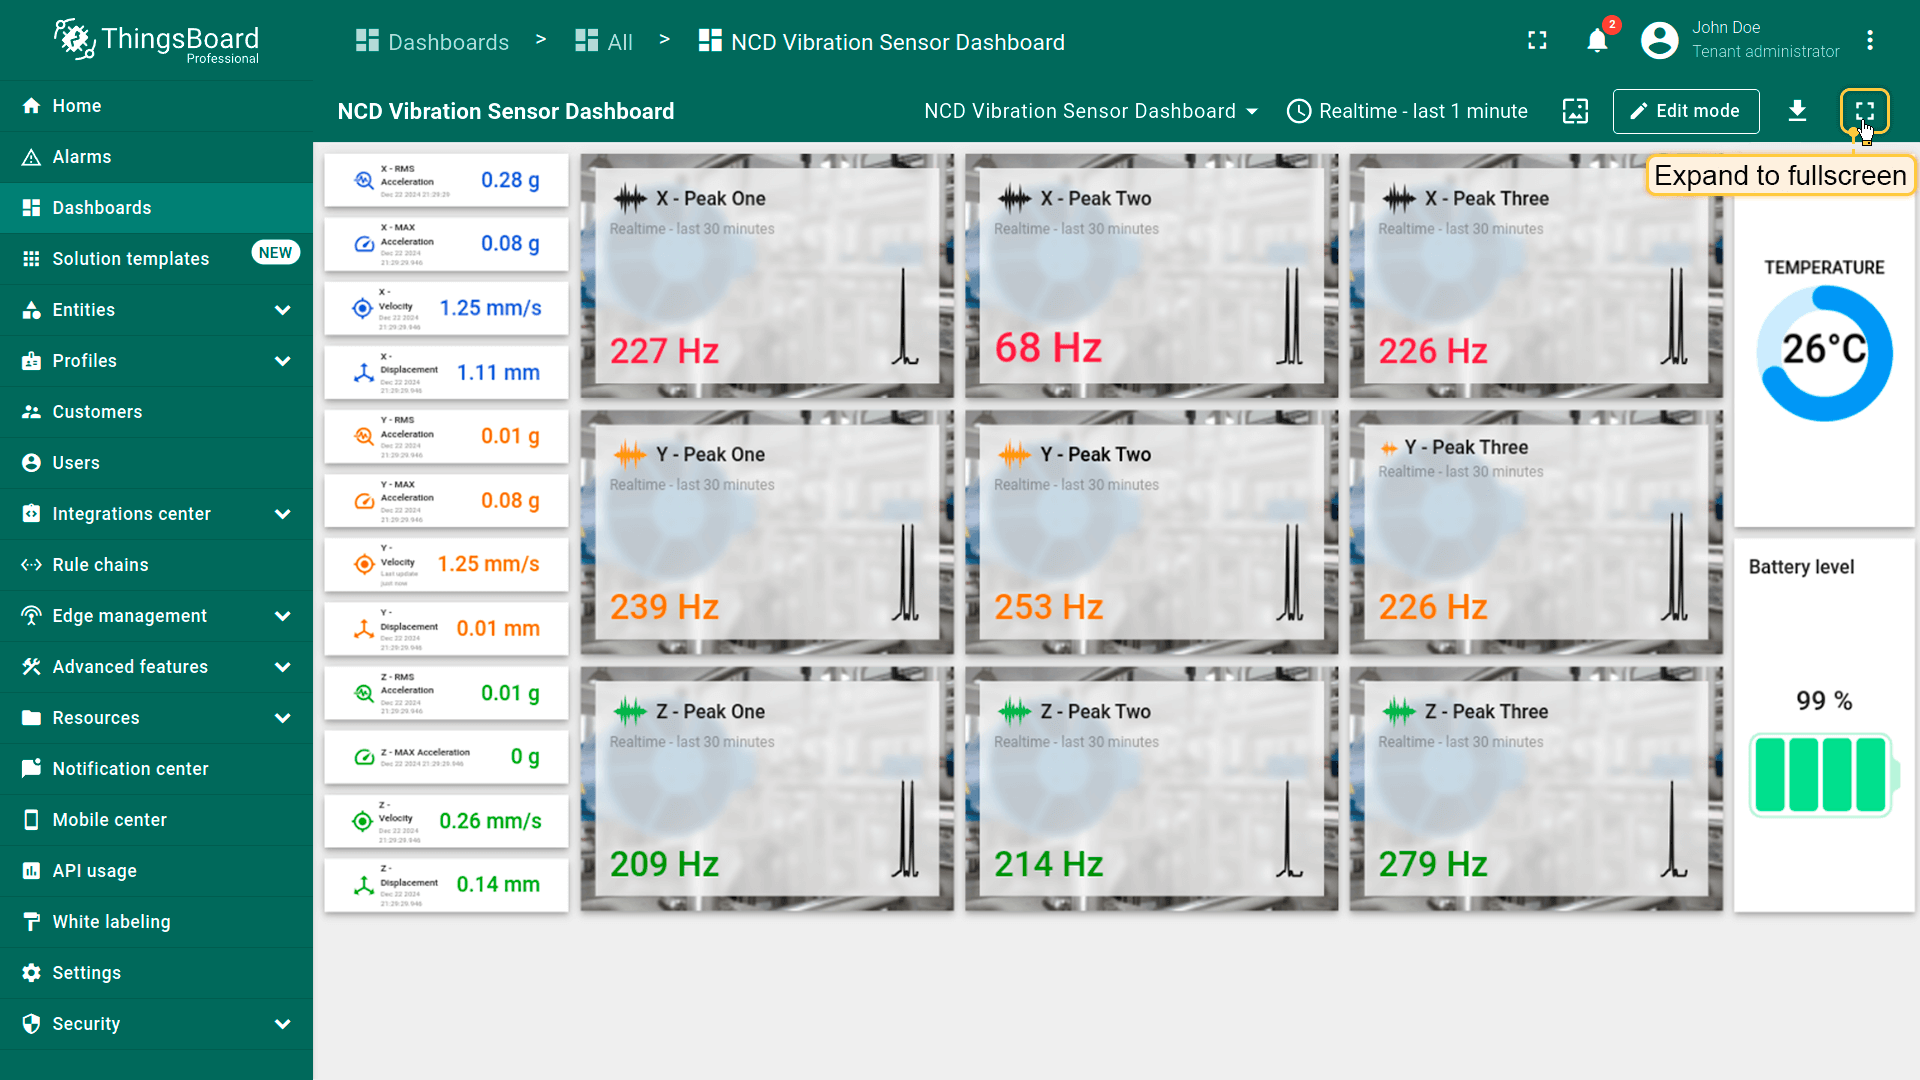Click the temperature circular gauge
The width and height of the screenshot is (1920, 1080).
pos(1824,352)
